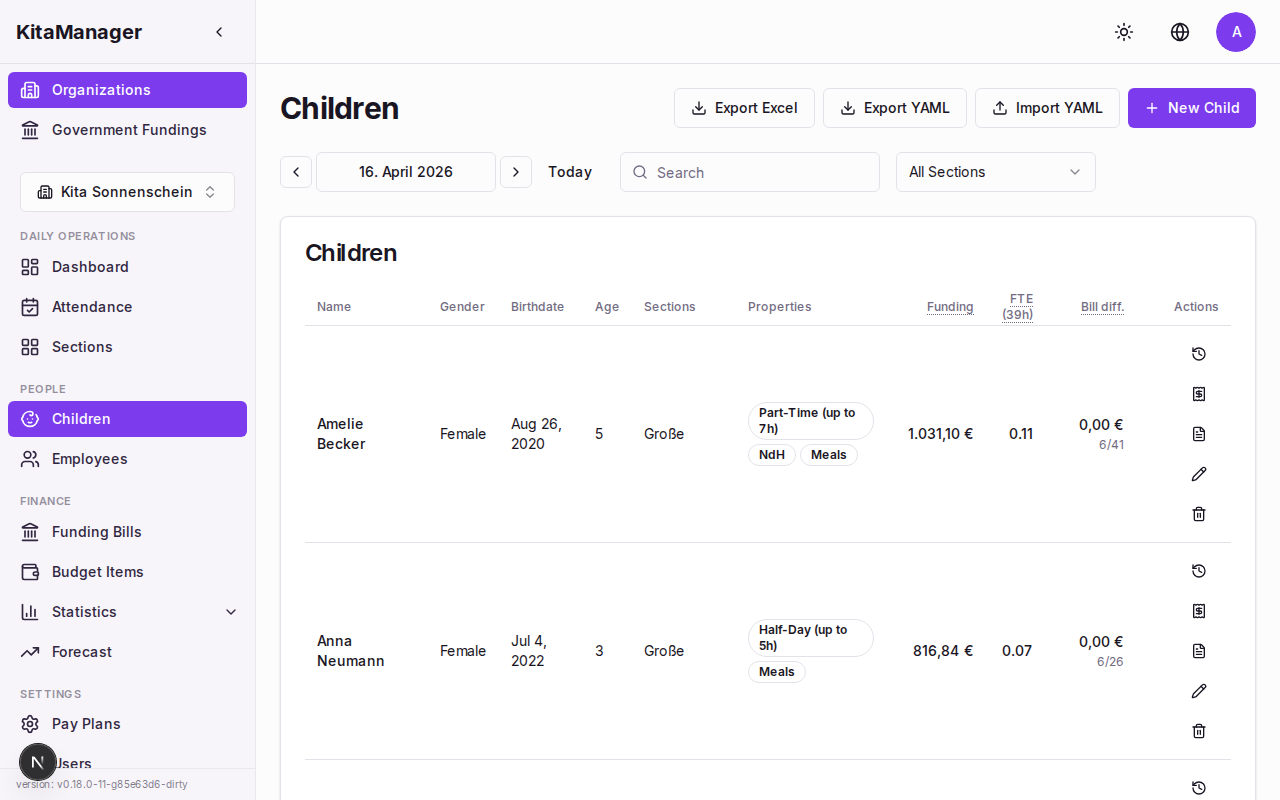Open the language globe icon
1280x800 pixels.
(1180, 32)
